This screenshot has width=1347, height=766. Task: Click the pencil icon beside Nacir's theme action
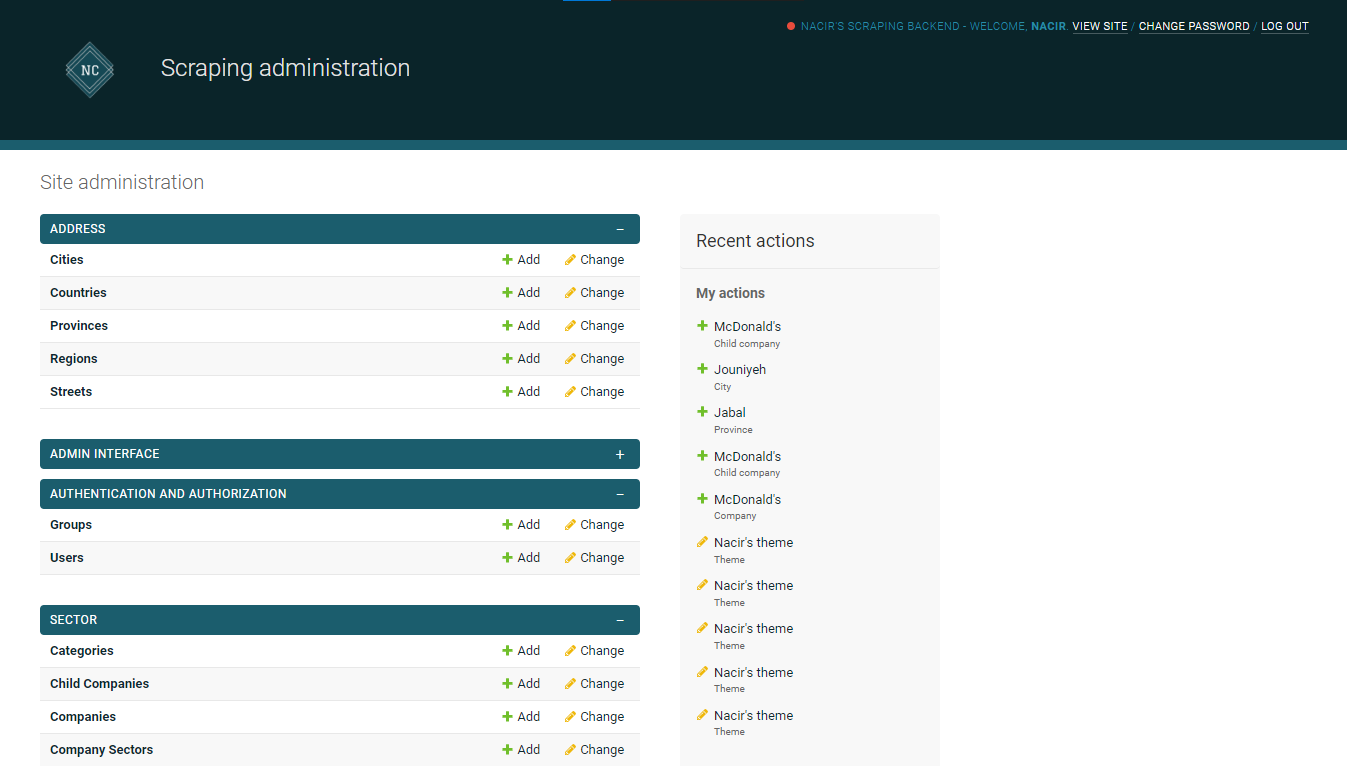702,541
